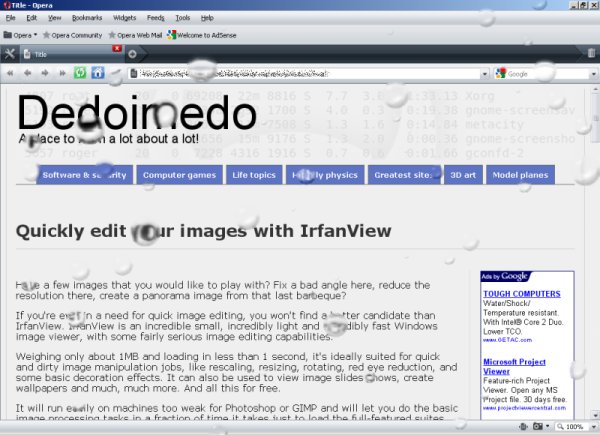Expand the address bar history dropdown
The width and height of the screenshot is (600, 435).
point(485,74)
